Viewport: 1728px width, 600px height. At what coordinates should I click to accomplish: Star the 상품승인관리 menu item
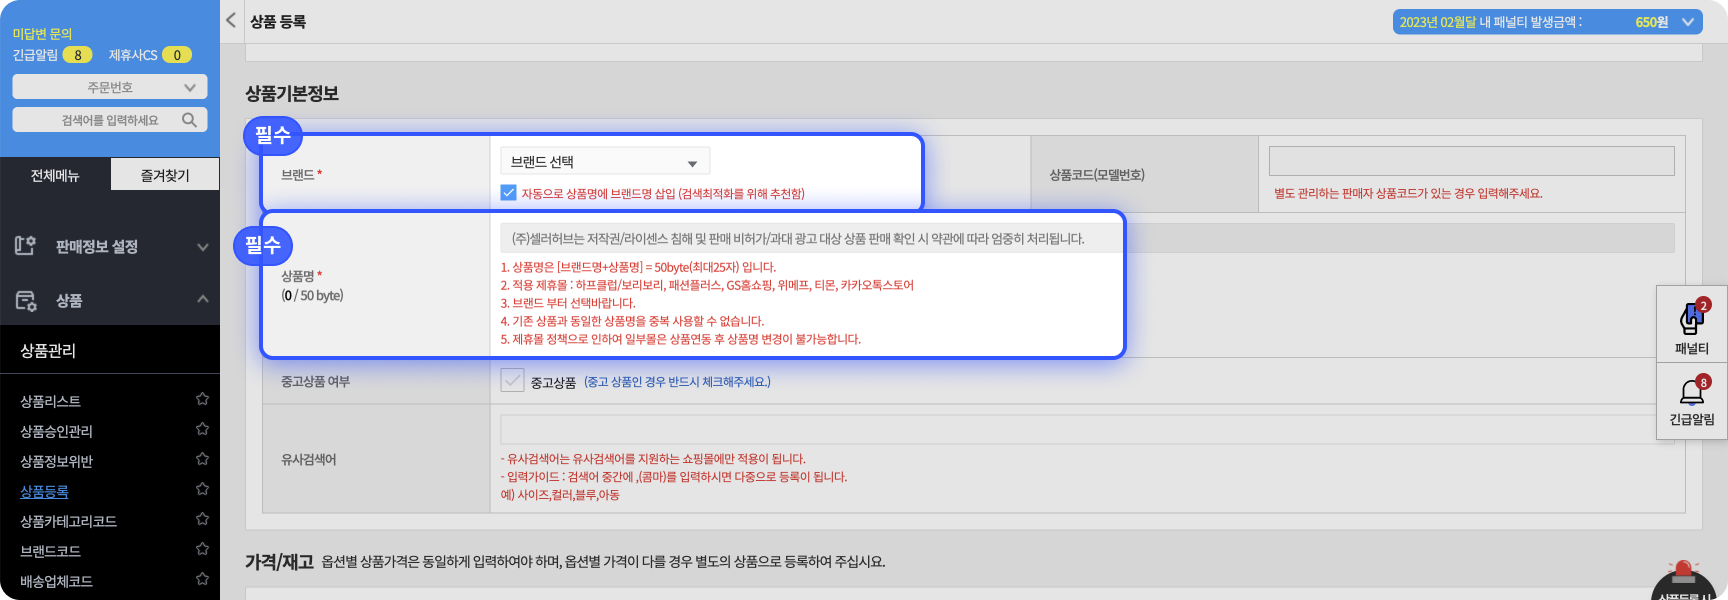tap(202, 430)
